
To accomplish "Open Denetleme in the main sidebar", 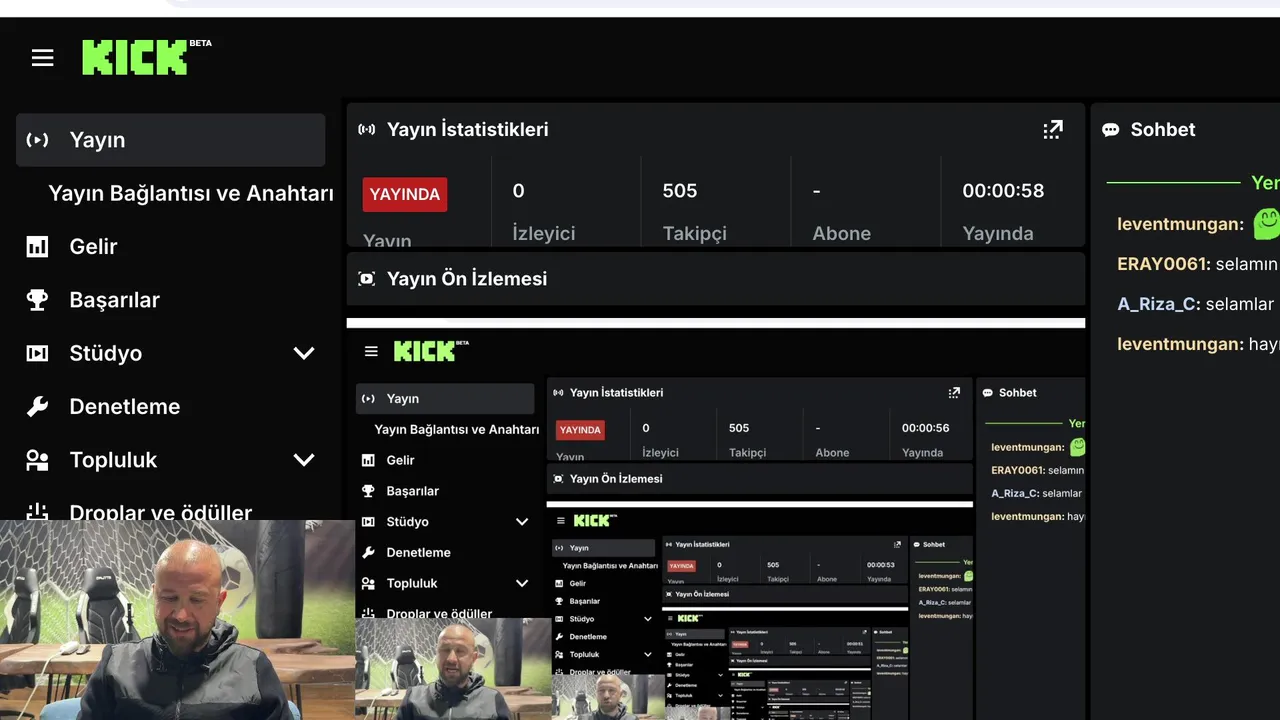I will tap(124, 406).
